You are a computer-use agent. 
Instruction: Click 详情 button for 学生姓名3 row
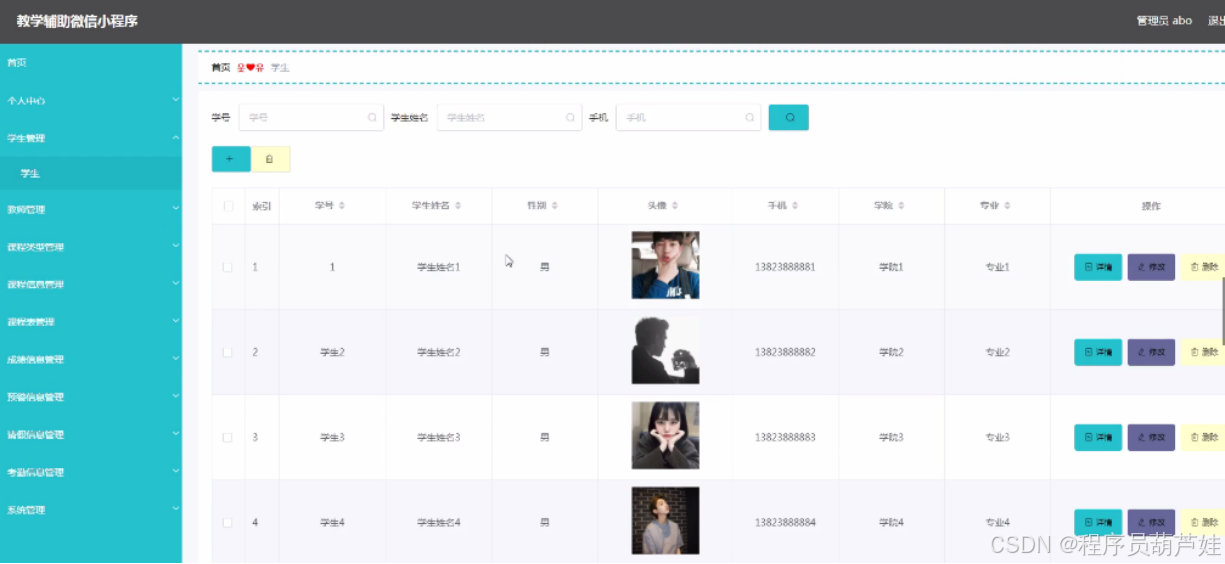click(x=1098, y=437)
